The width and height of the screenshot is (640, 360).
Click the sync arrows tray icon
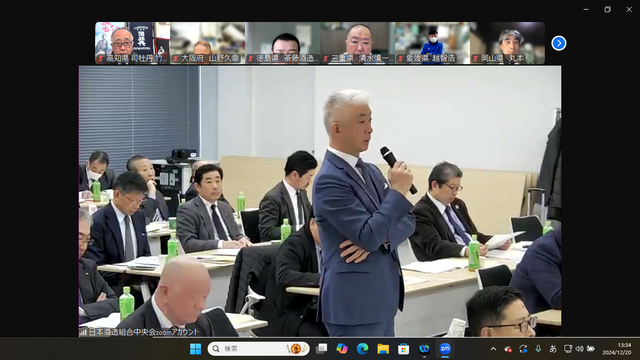tap(523, 349)
